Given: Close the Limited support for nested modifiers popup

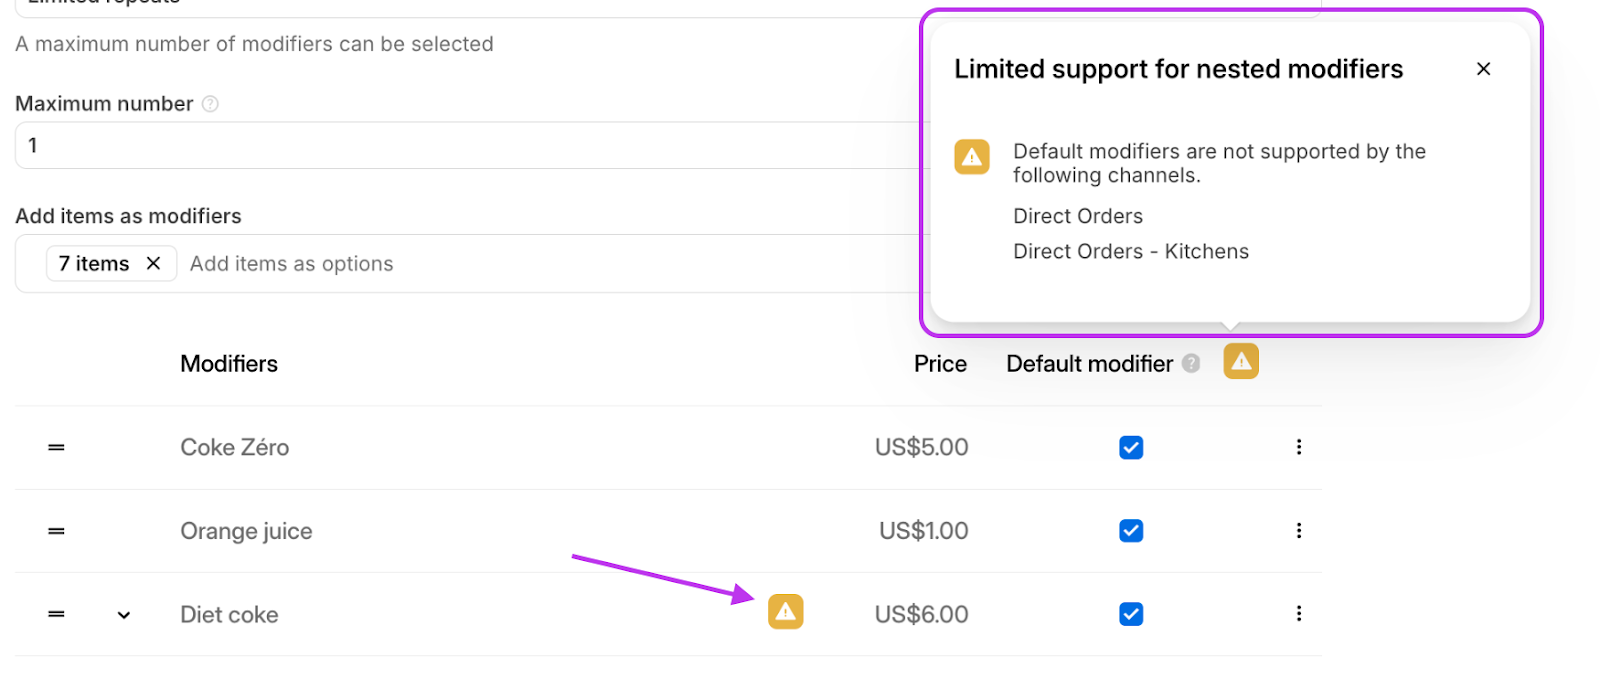Looking at the screenshot, I should click(x=1483, y=69).
